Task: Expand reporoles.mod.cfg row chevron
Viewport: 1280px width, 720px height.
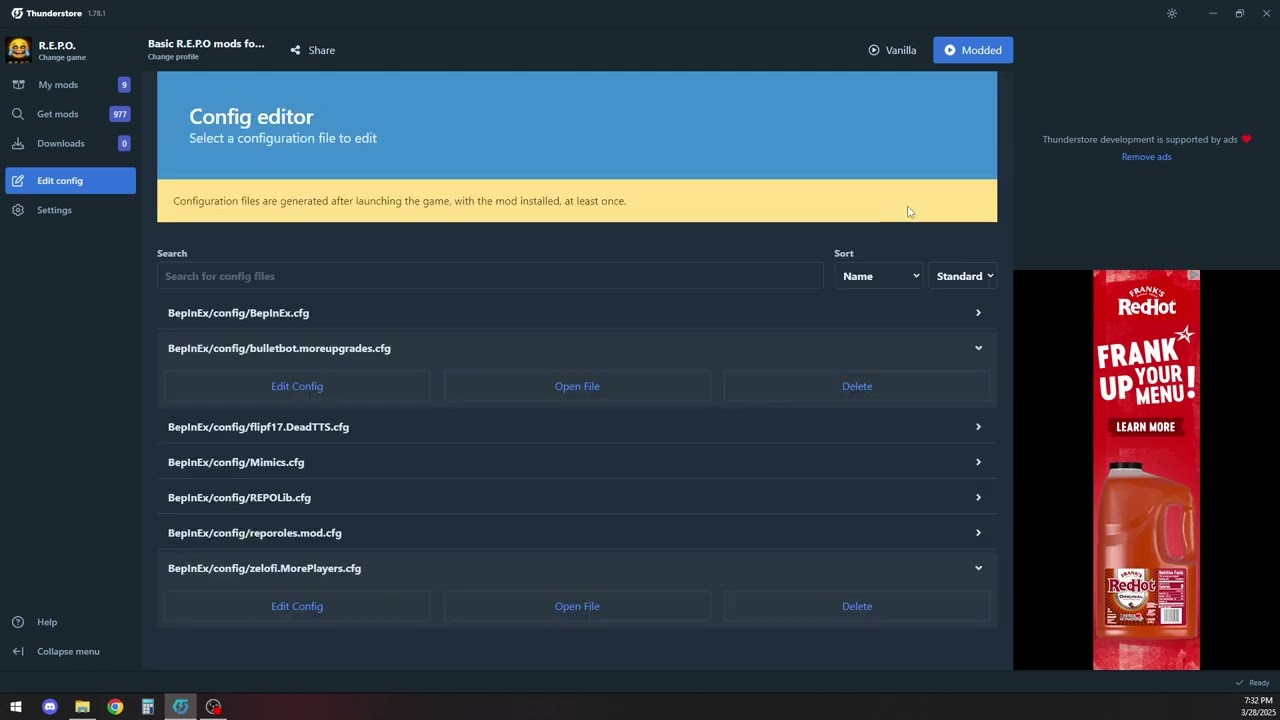Action: click(x=978, y=533)
